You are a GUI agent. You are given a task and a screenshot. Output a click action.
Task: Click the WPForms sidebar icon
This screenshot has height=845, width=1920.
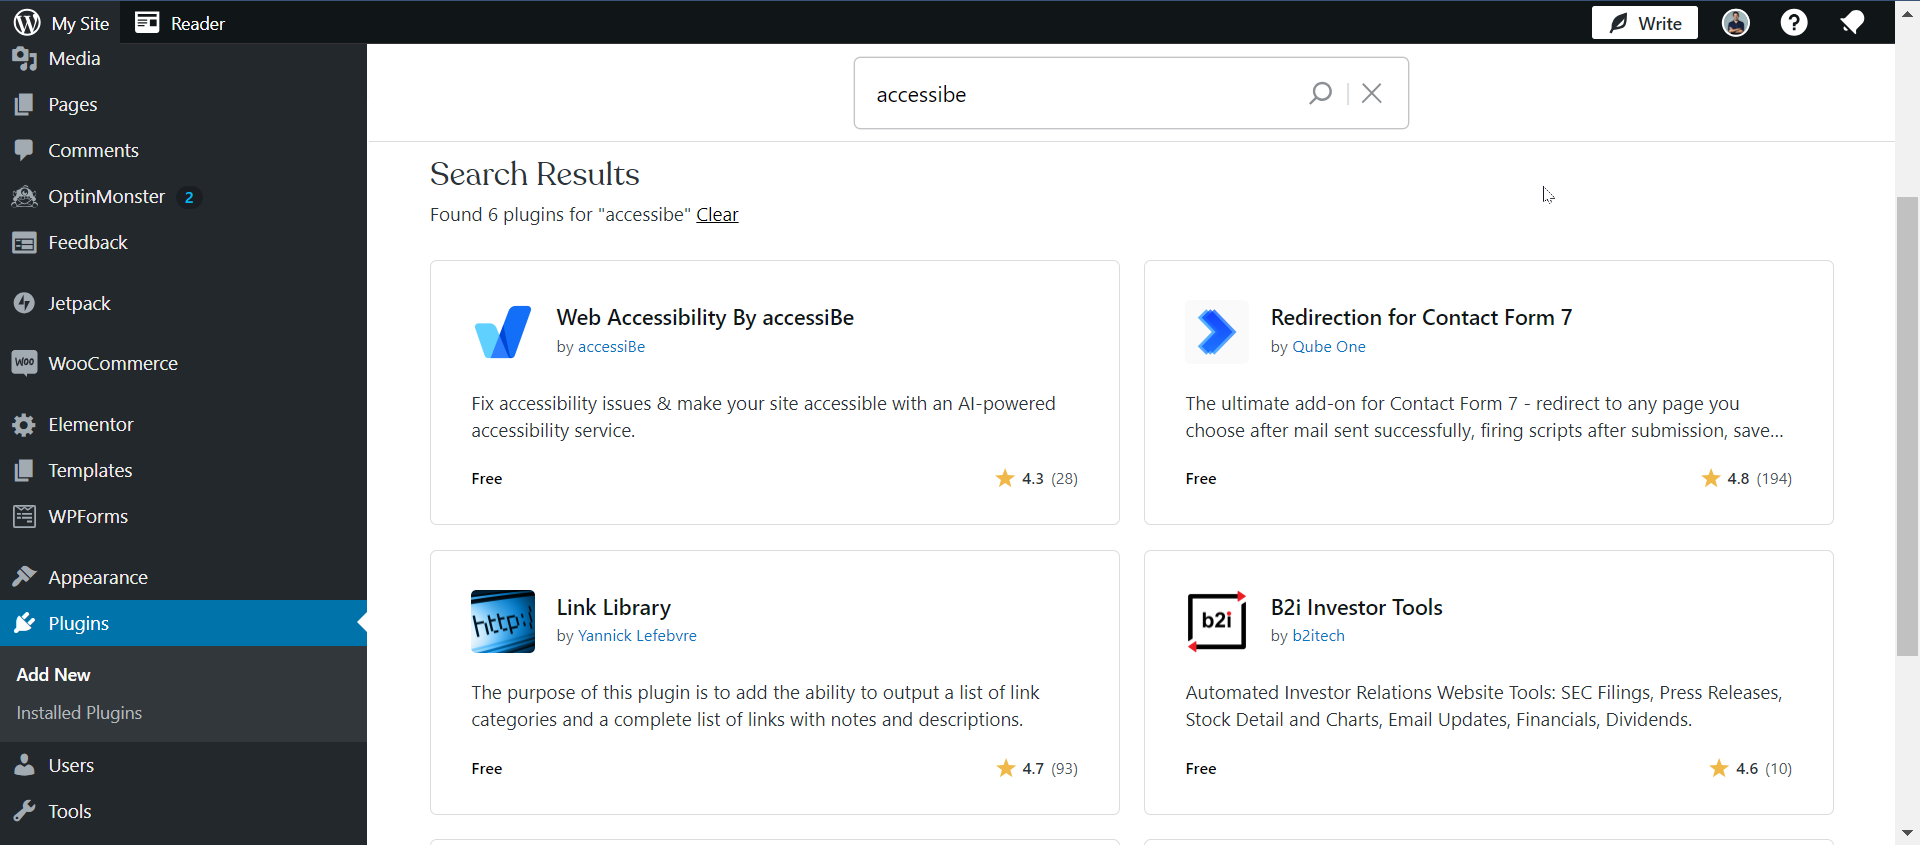(24, 516)
